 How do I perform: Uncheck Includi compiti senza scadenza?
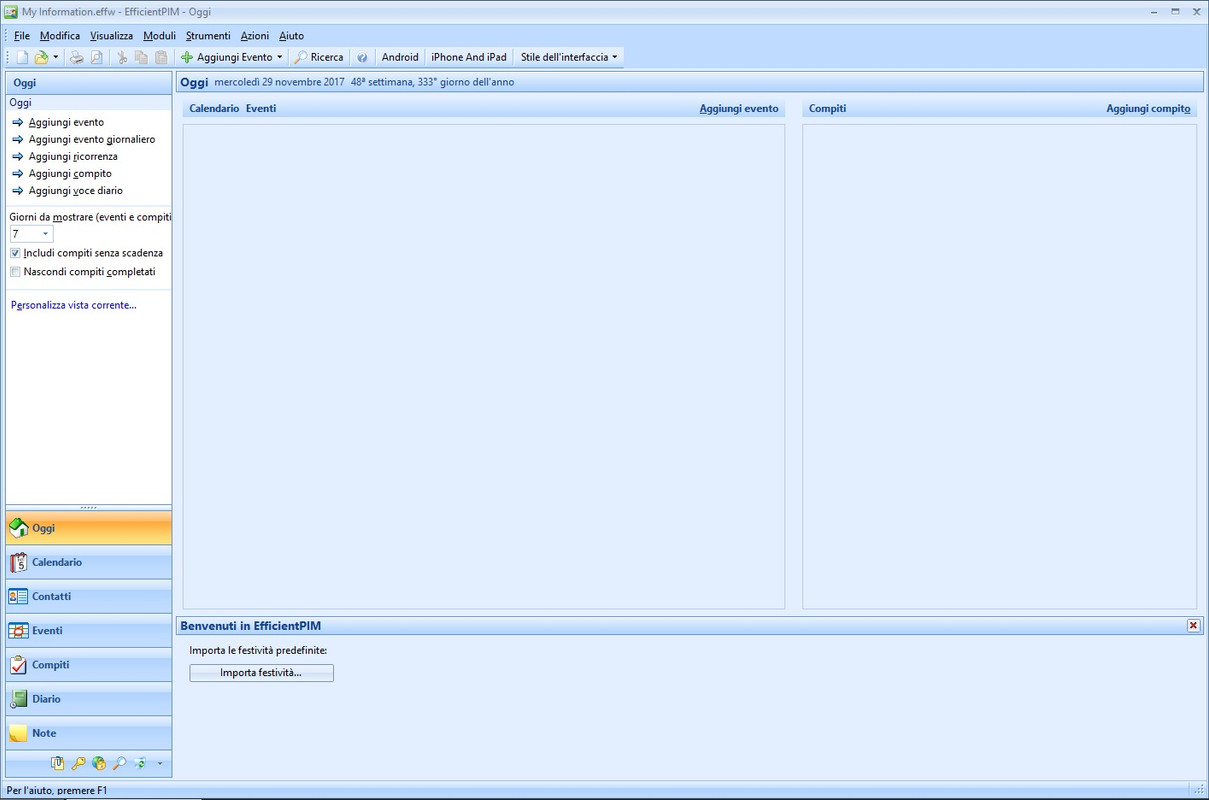15,253
